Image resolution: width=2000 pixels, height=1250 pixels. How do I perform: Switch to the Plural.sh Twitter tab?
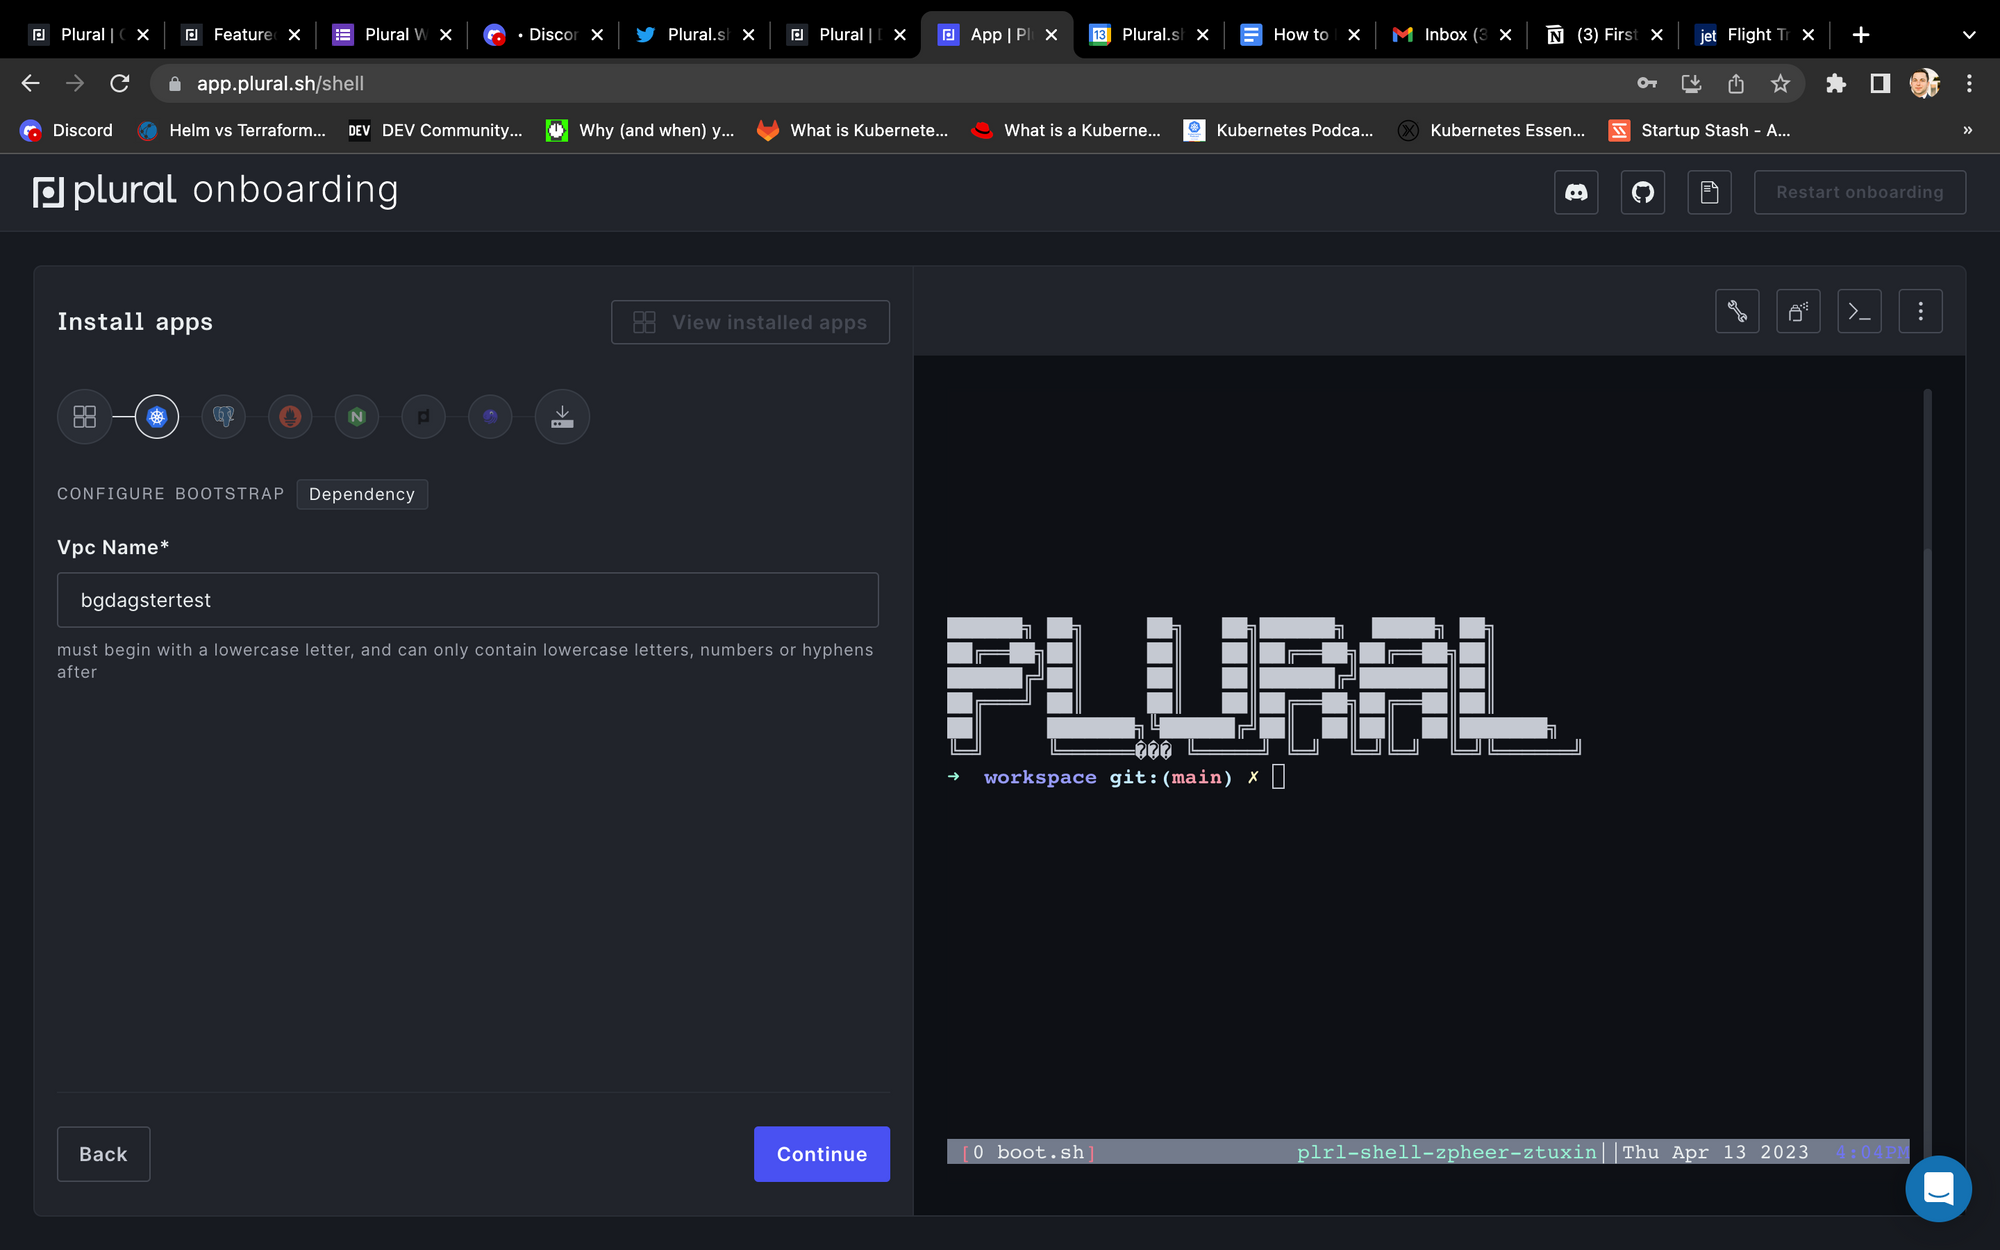point(695,35)
